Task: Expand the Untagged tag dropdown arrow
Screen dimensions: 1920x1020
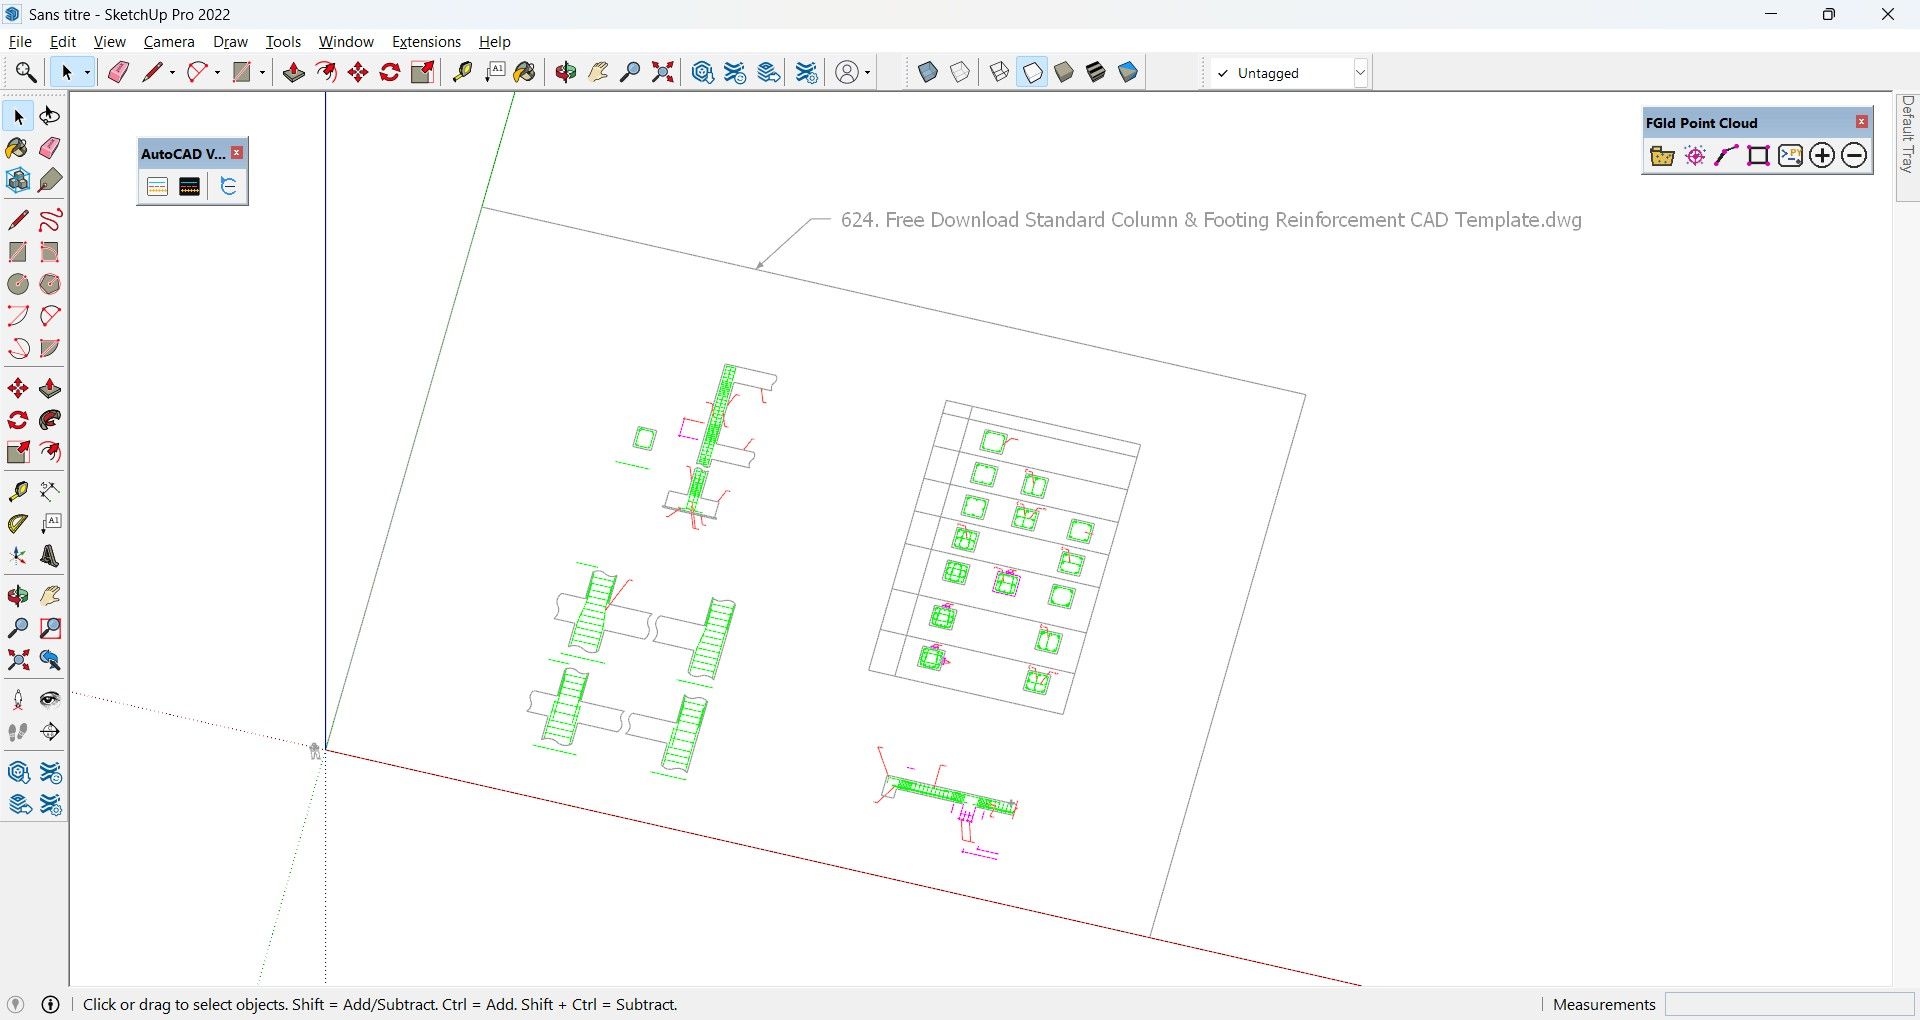Action: point(1360,73)
